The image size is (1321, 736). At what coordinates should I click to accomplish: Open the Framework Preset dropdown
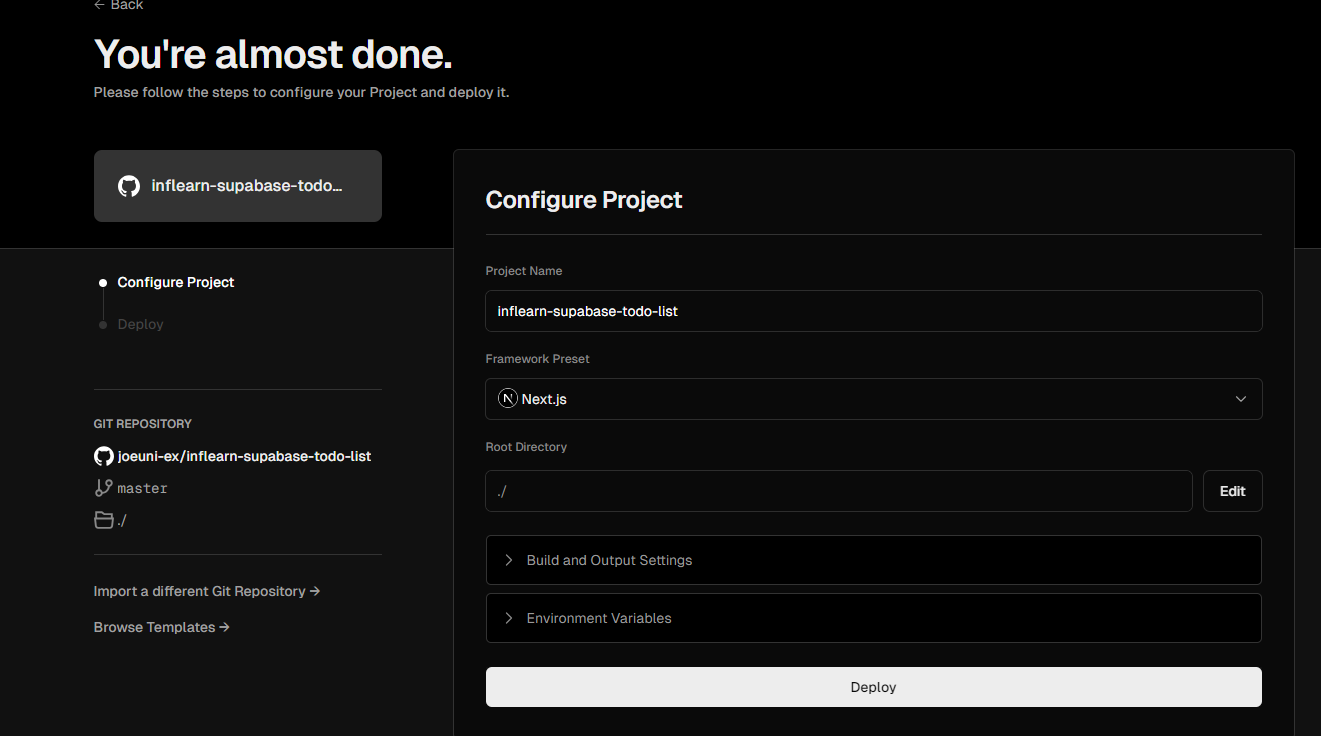(873, 399)
